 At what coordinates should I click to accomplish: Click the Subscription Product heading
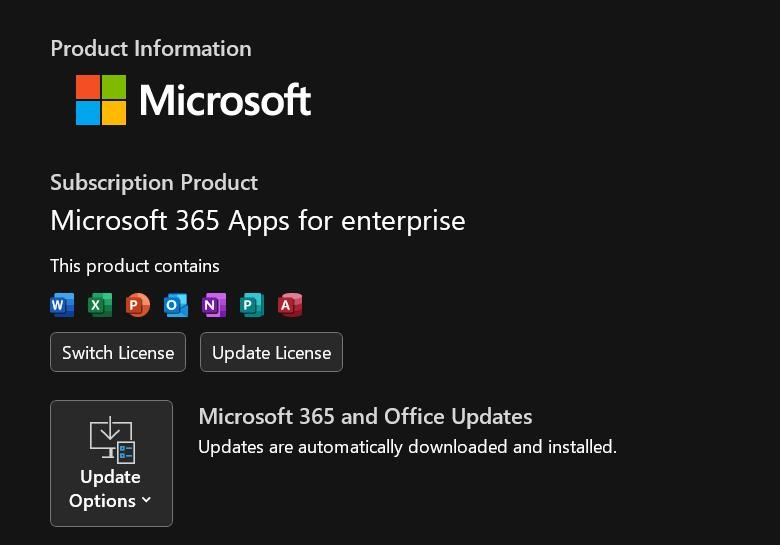point(154,182)
